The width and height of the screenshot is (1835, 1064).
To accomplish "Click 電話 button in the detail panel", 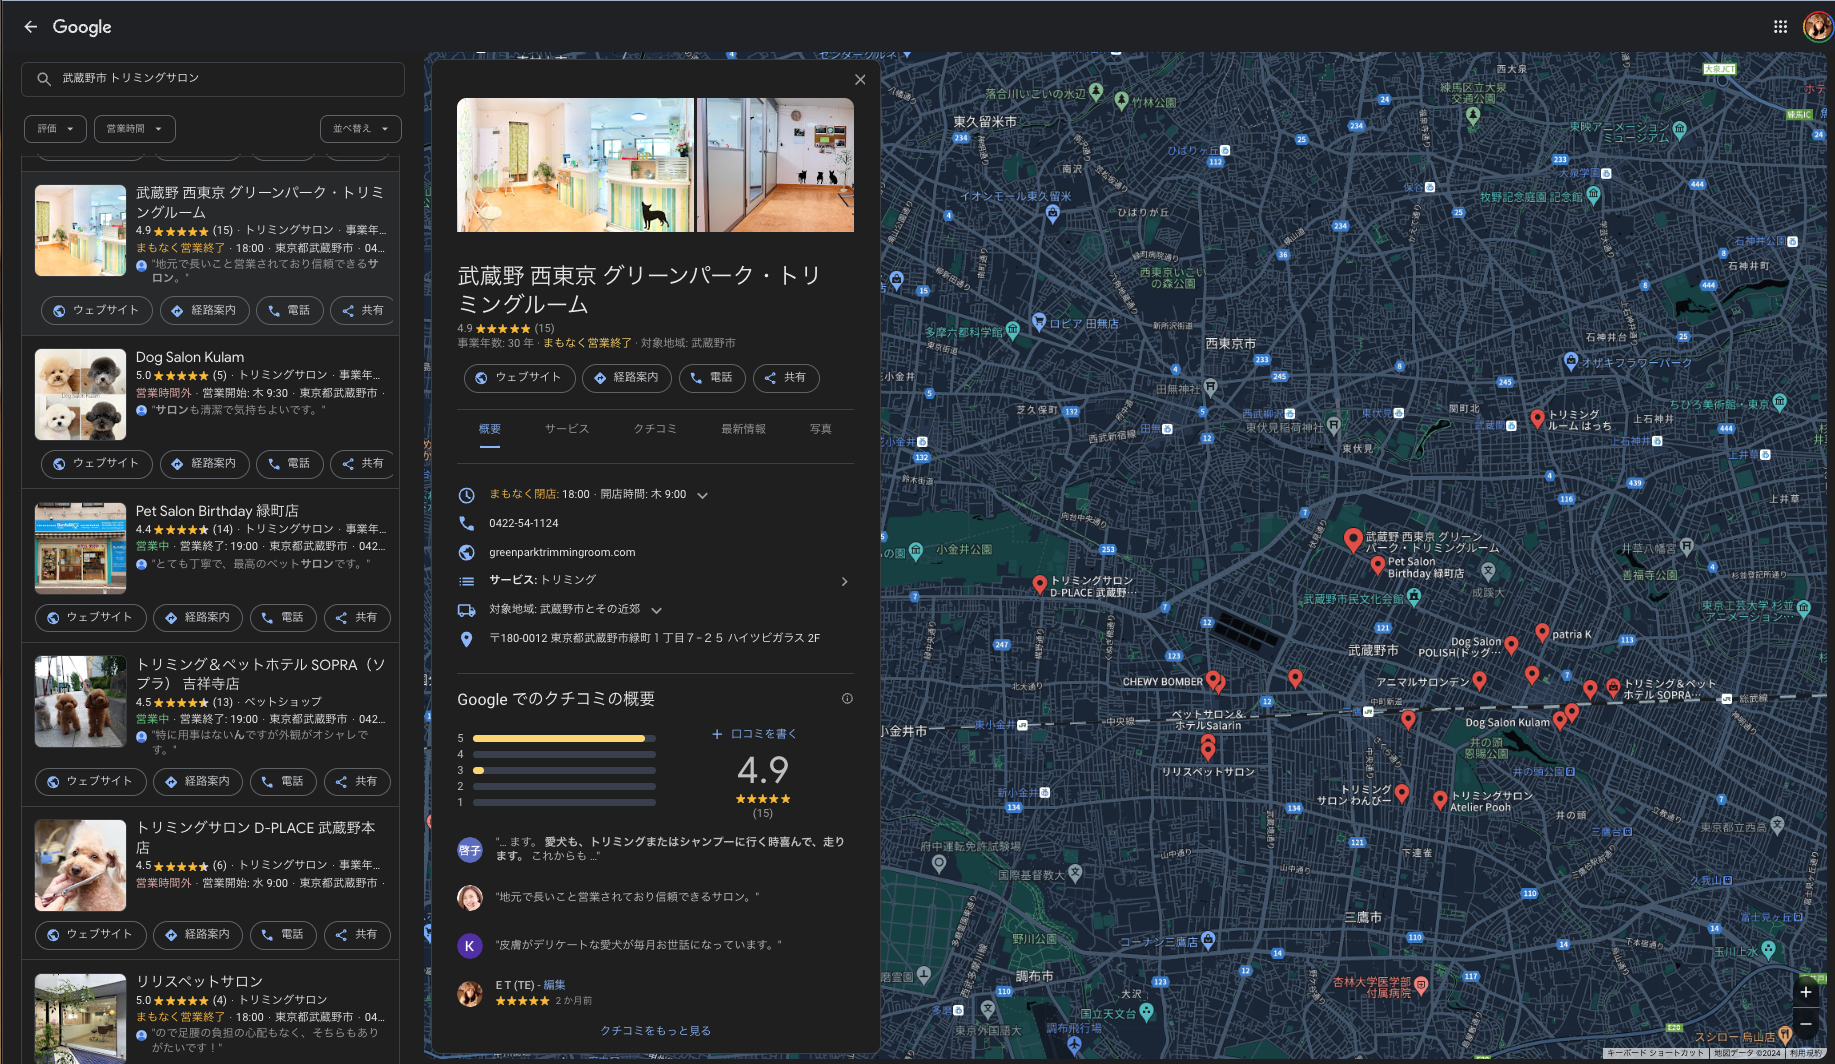I will (x=711, y=377).
